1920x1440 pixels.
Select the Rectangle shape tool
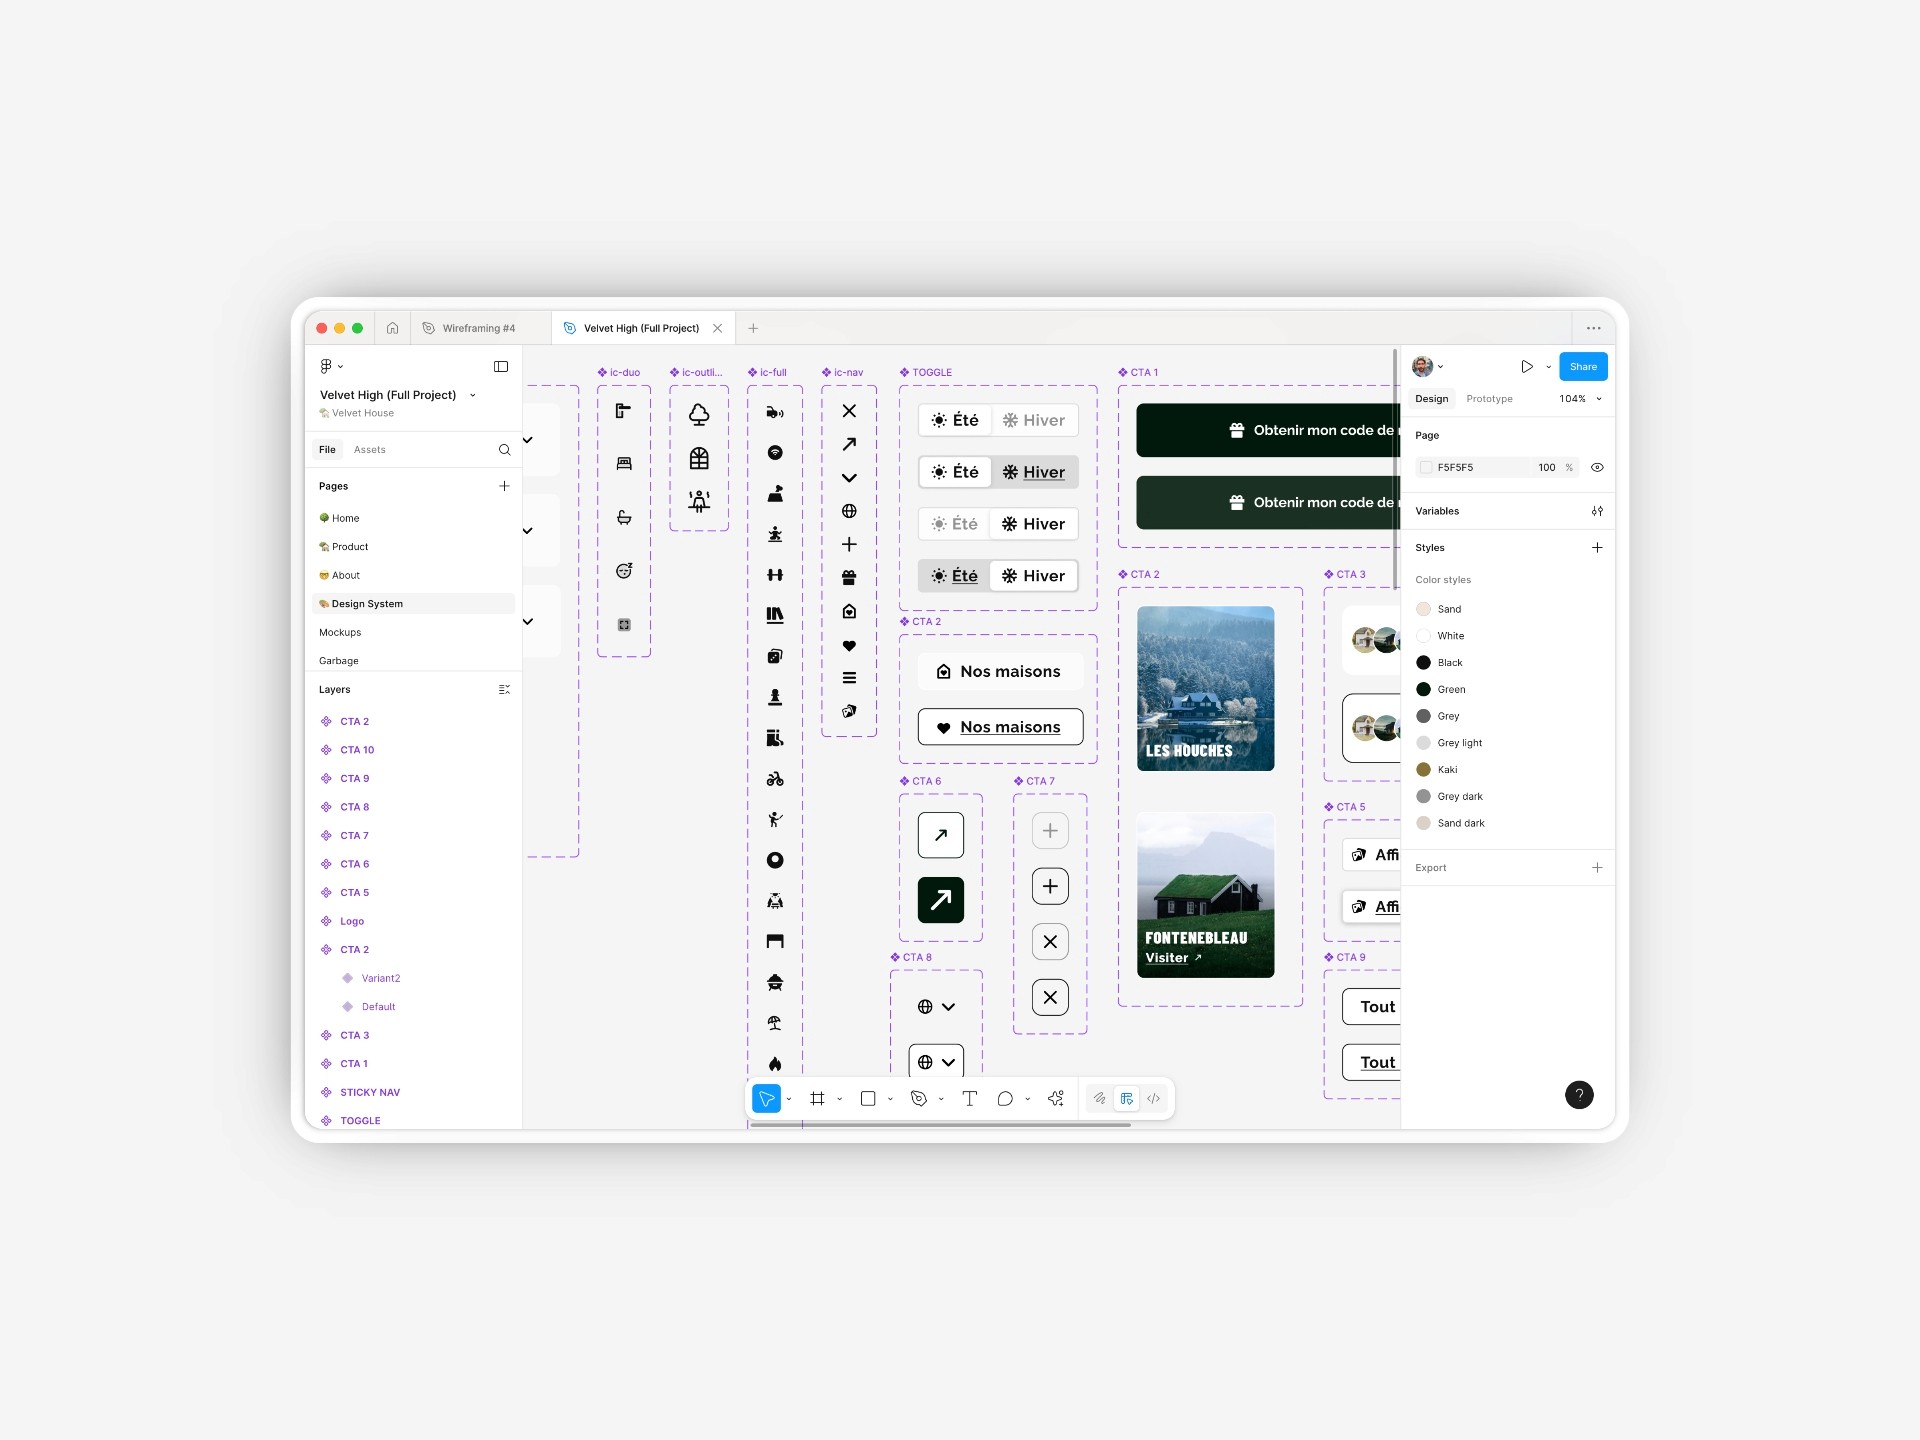pos(868,1098)
